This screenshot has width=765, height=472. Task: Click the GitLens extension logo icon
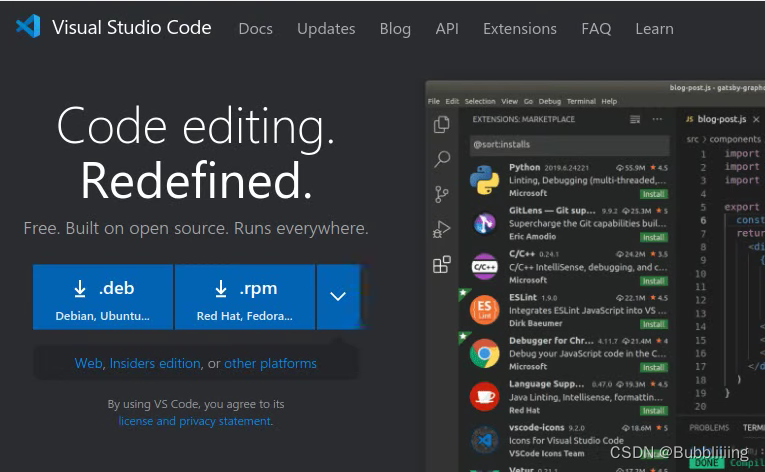pos(484,224)
